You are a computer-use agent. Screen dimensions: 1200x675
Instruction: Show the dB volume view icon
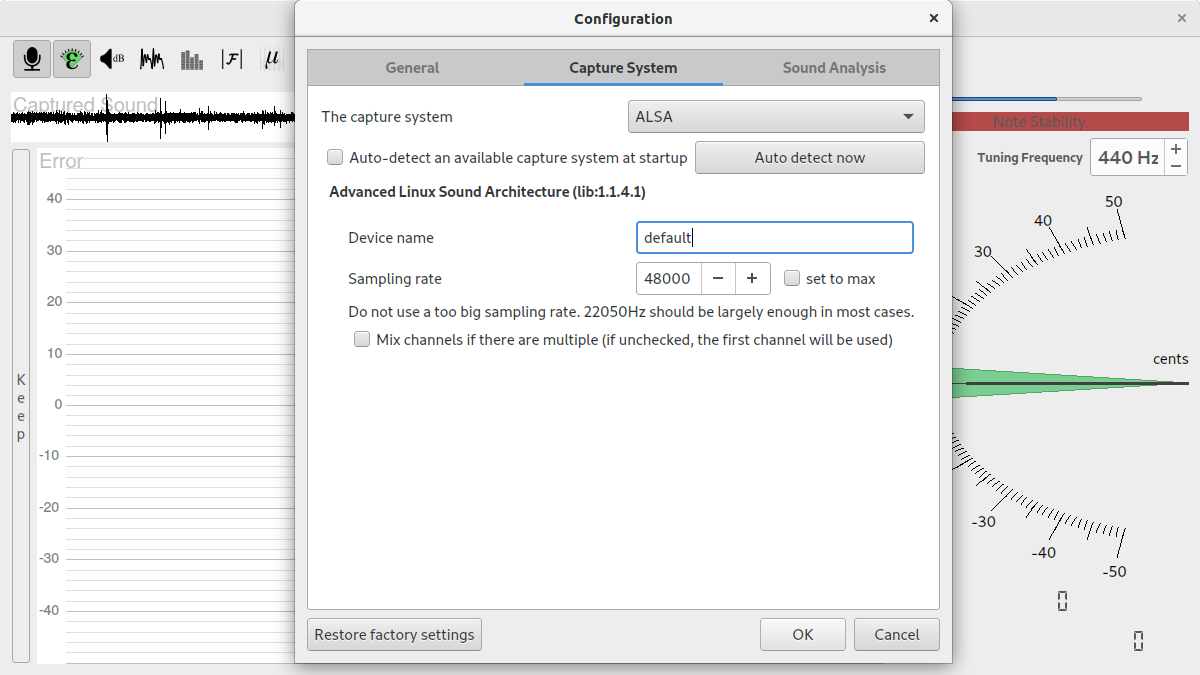pyautogui.click(x=112, y=59)
